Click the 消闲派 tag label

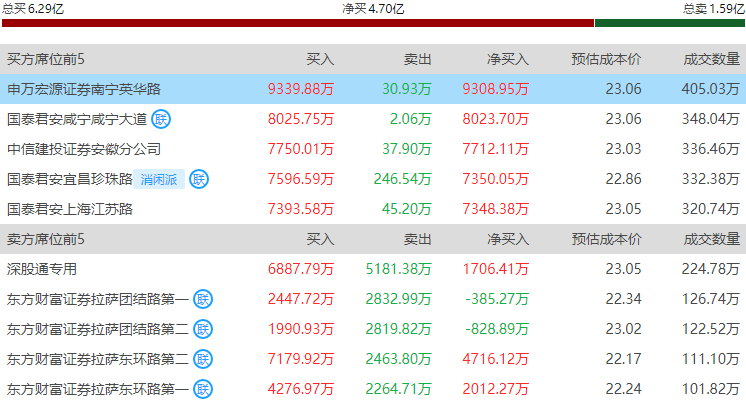(159, 179)
